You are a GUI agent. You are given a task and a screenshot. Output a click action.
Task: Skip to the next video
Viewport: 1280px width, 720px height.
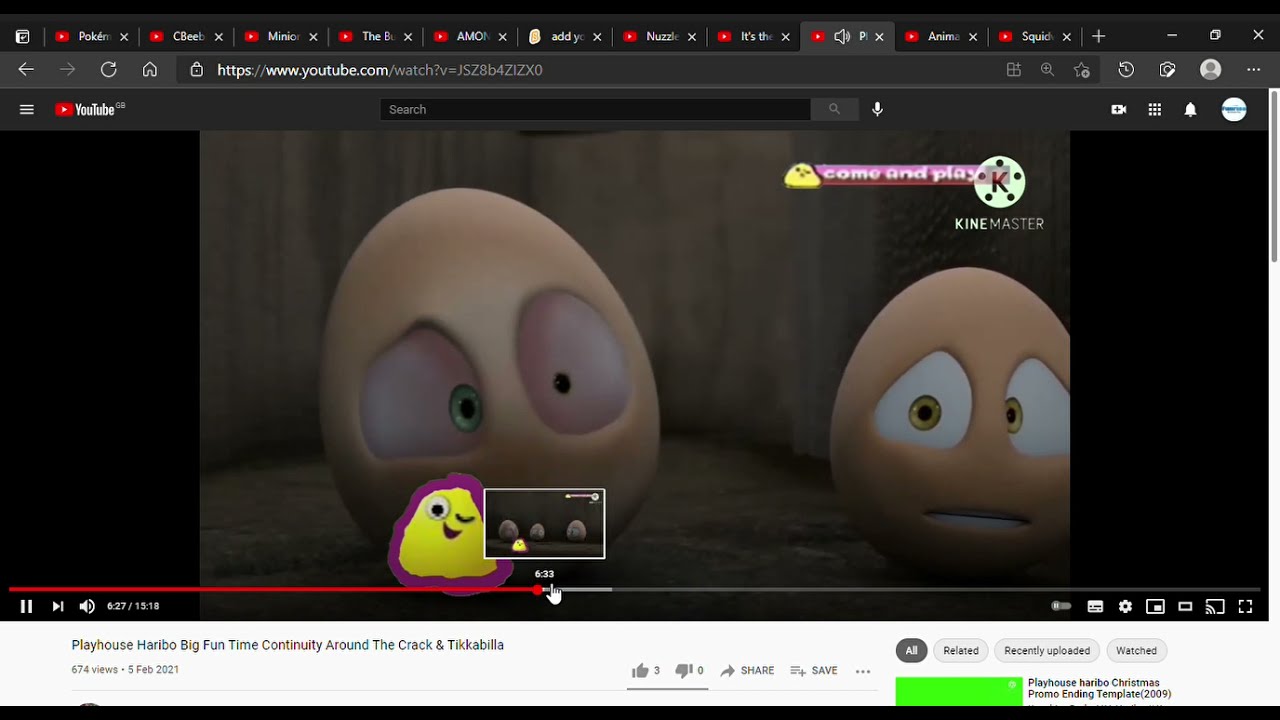click(58, 606)
